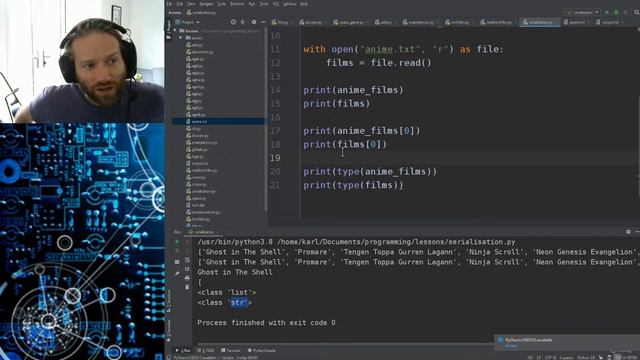Image resolution: width=640 pixels, height=360 pixels.
Task: Select anime.txt in the project tree
Action: [x=219, y=122]
